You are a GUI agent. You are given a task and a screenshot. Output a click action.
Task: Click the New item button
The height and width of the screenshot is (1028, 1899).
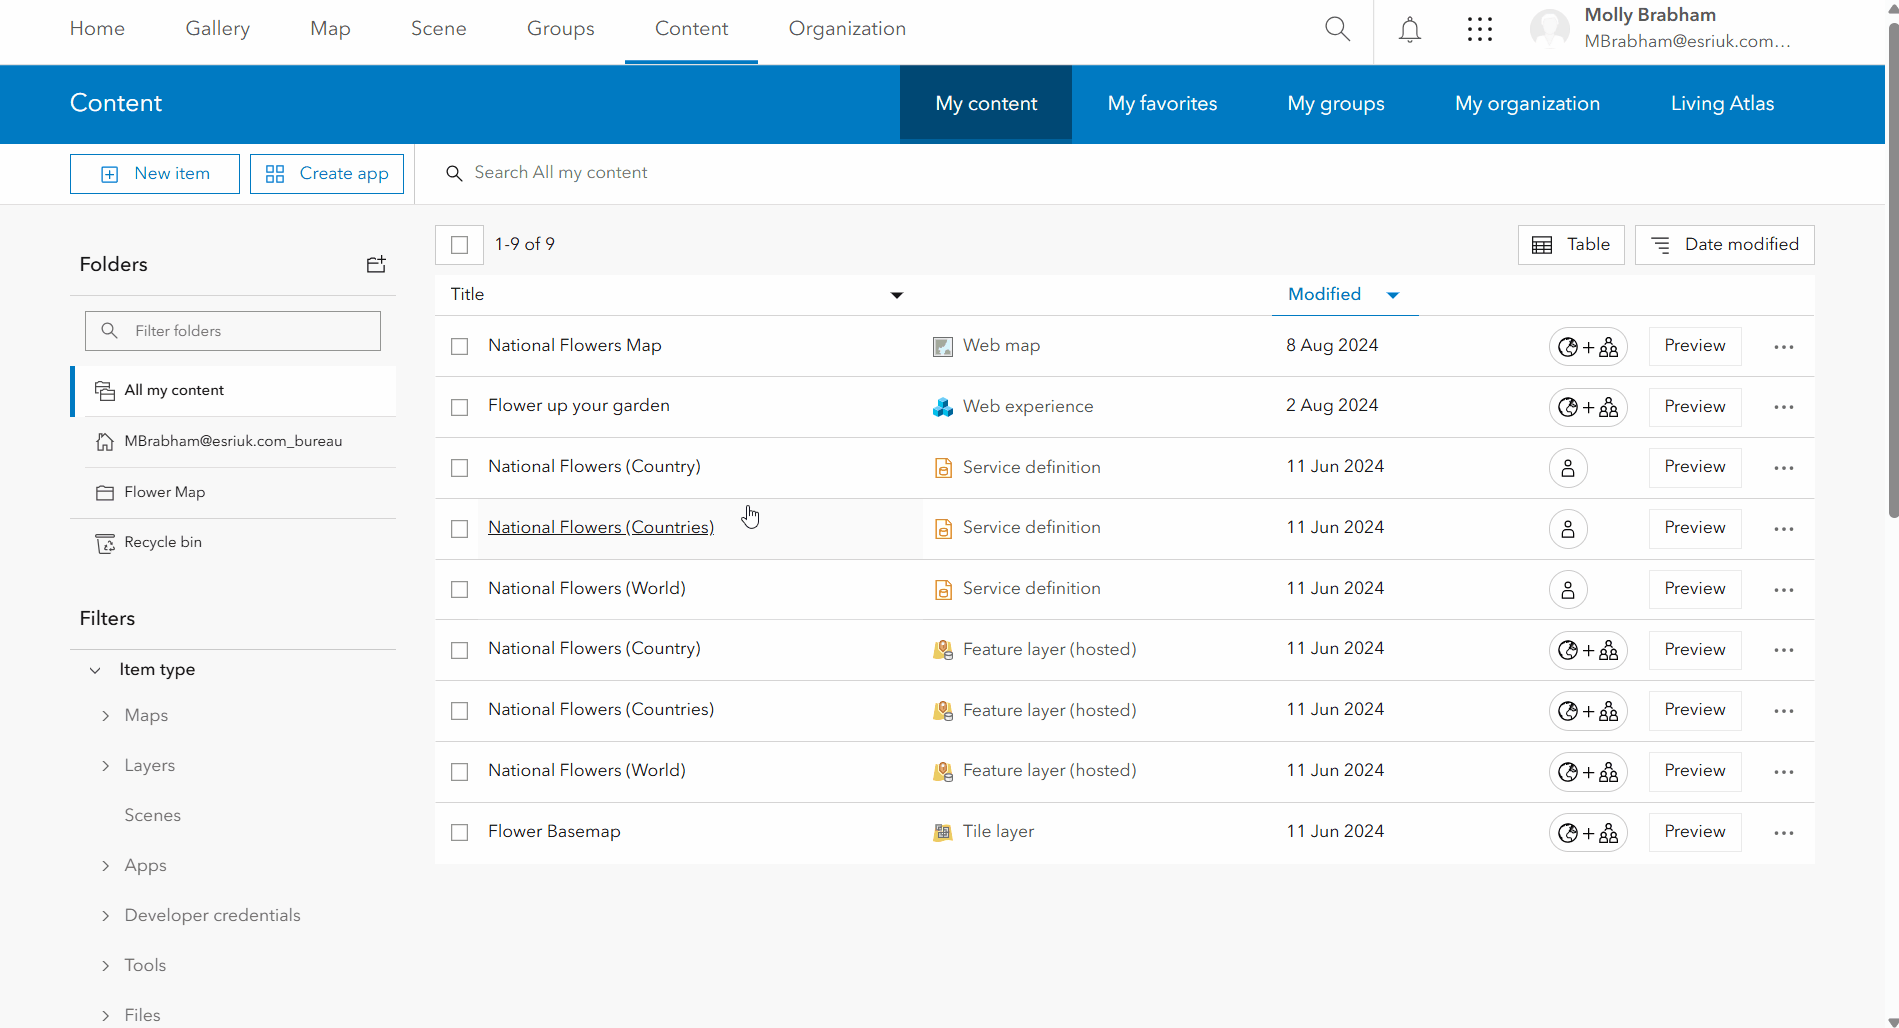point(155,174)
